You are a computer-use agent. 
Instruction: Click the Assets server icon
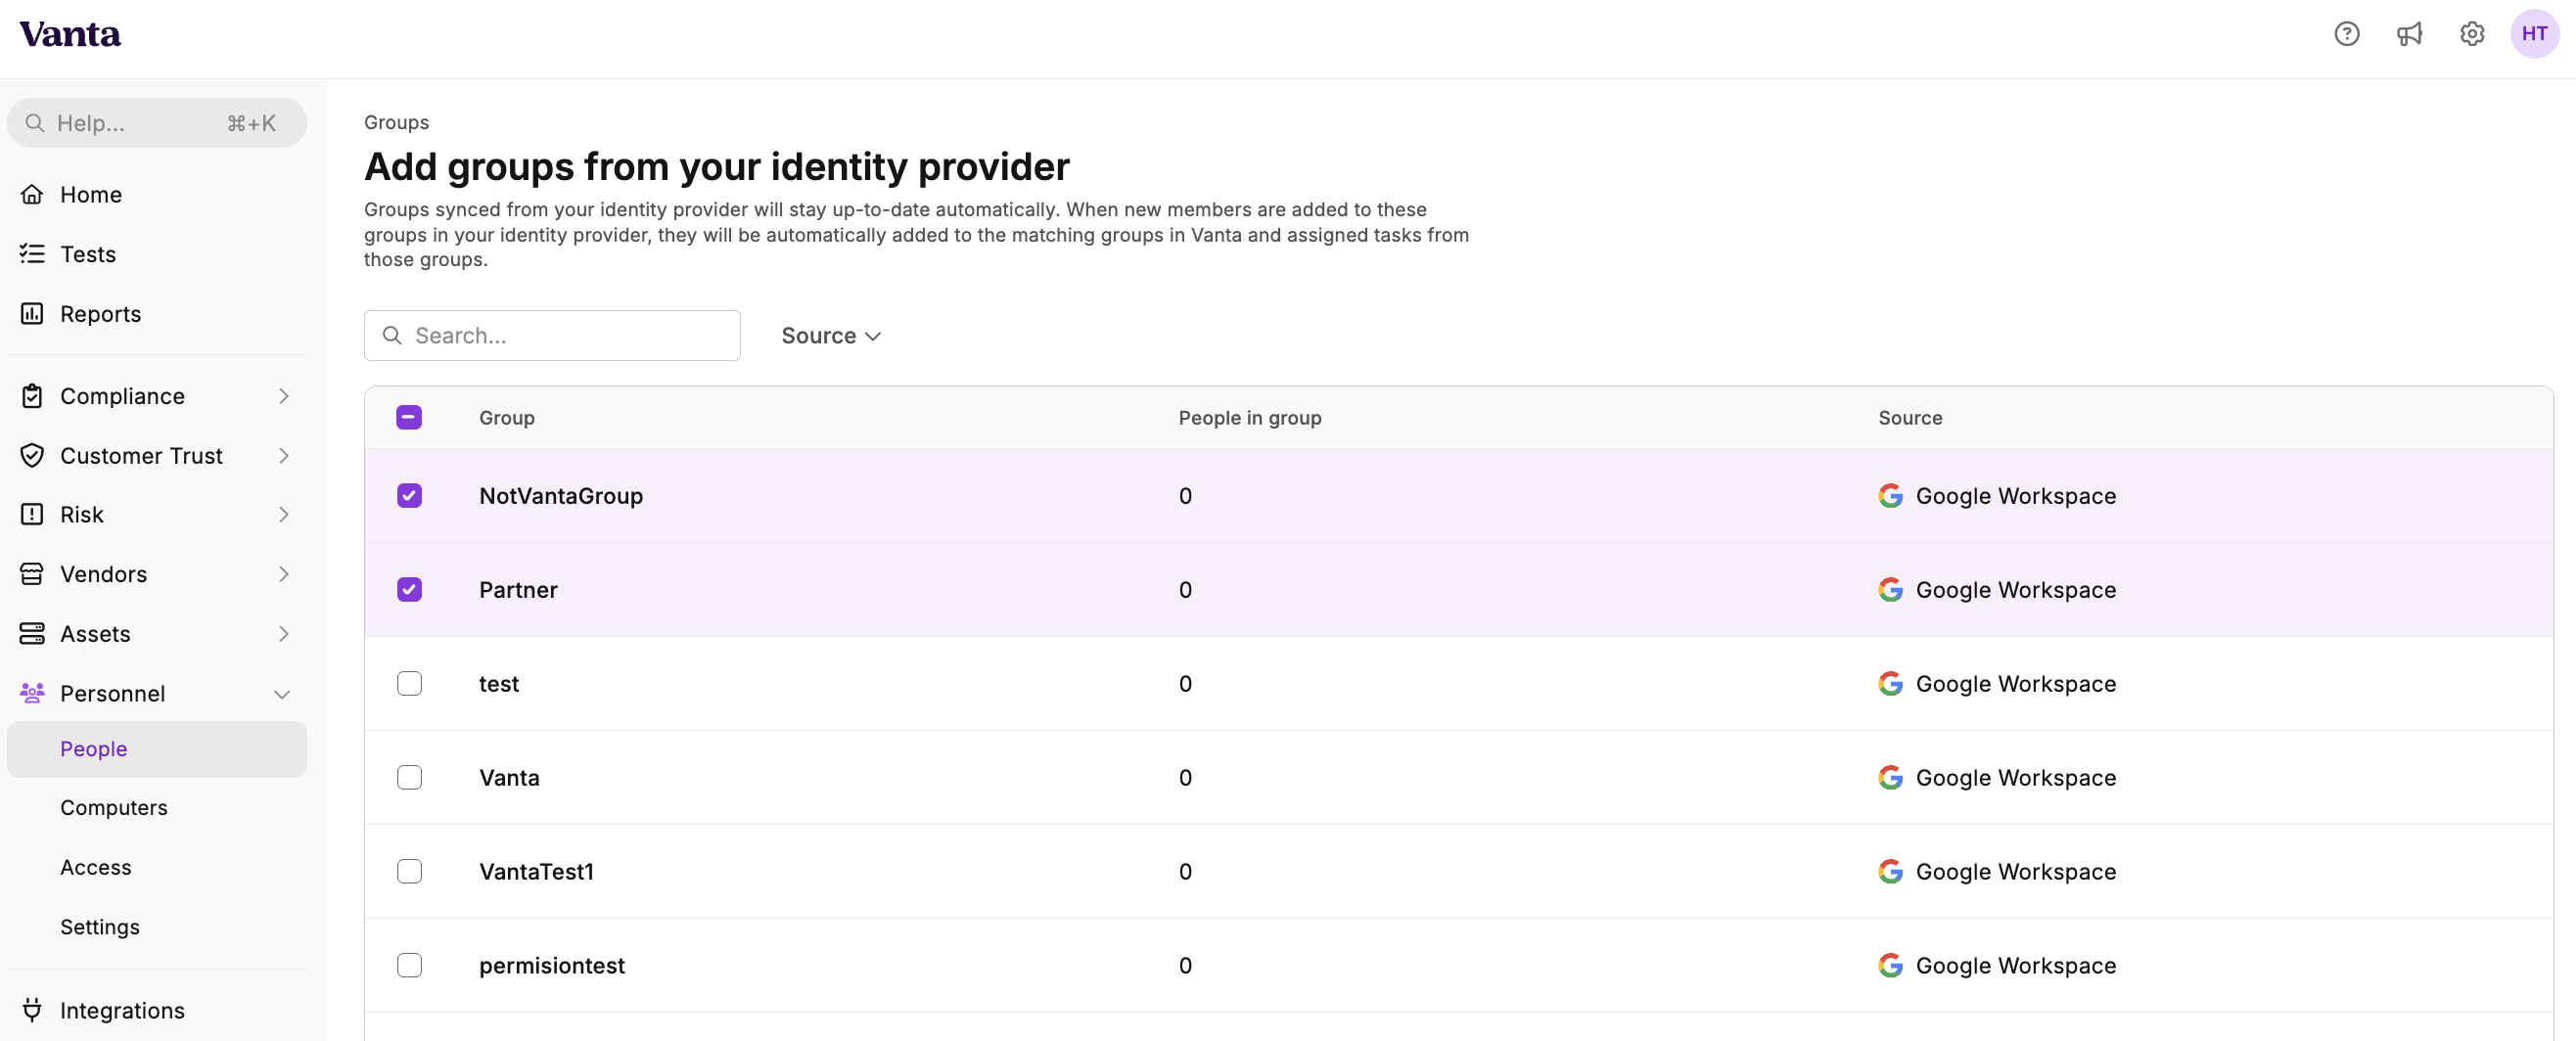coord(32,634)
